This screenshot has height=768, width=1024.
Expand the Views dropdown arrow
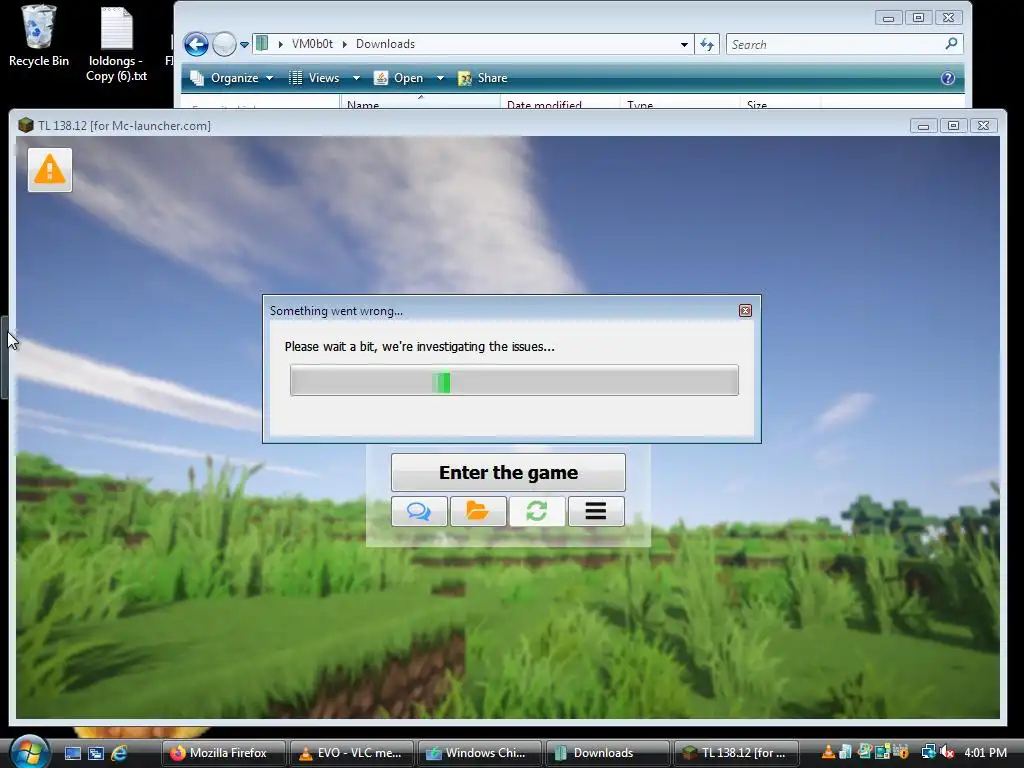point(357,78)
